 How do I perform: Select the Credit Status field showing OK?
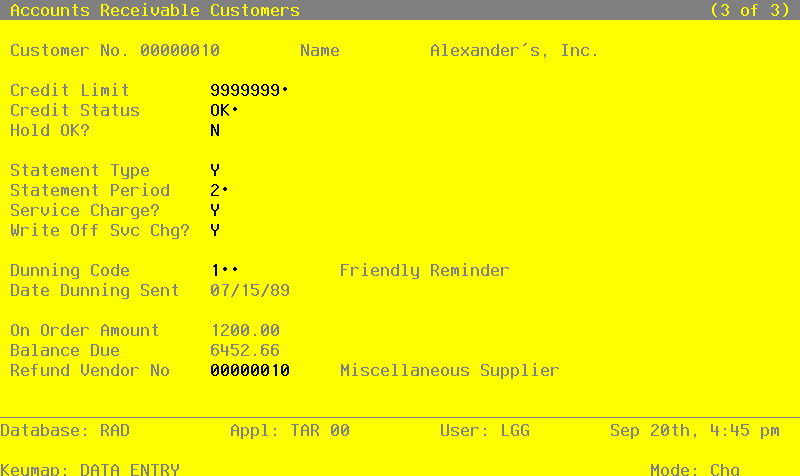pos(224,110)
